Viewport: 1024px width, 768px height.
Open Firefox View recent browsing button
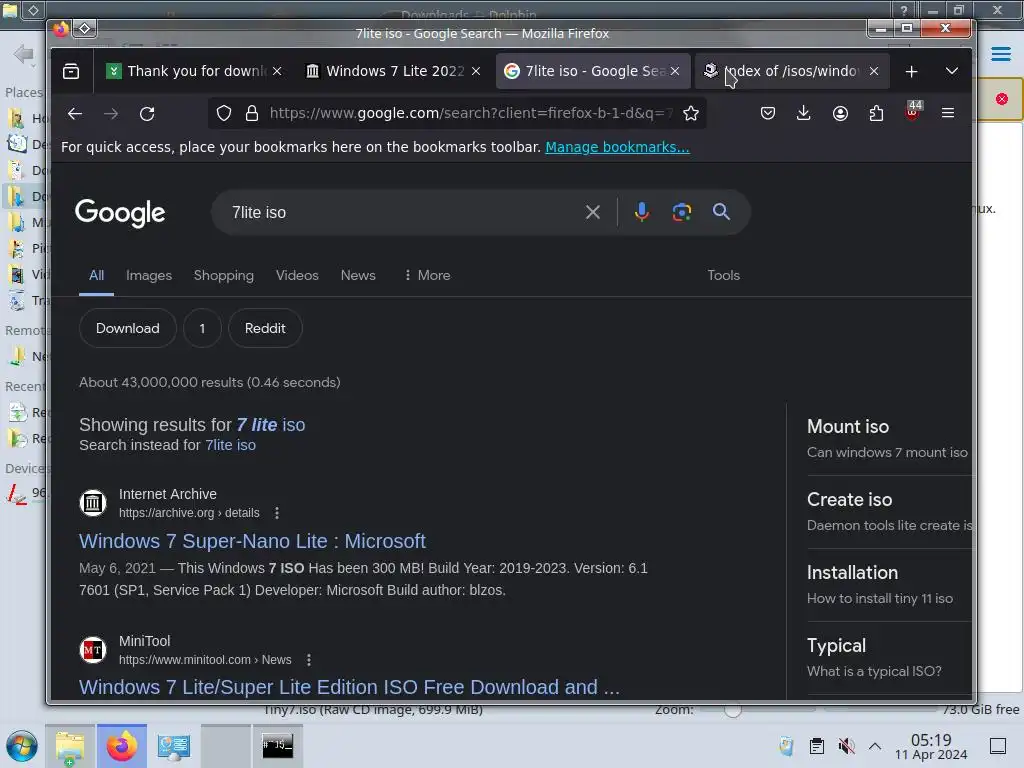[x=71, y=71]
